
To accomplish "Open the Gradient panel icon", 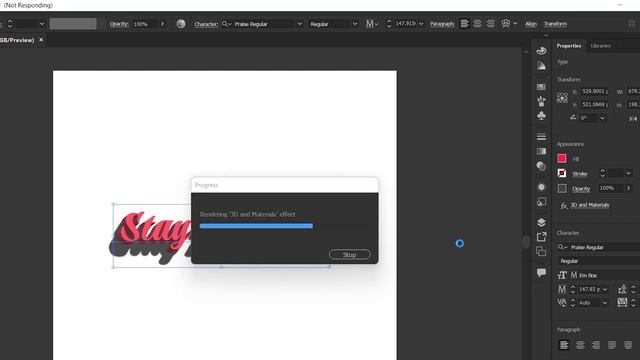I will (x=541, y=151).
